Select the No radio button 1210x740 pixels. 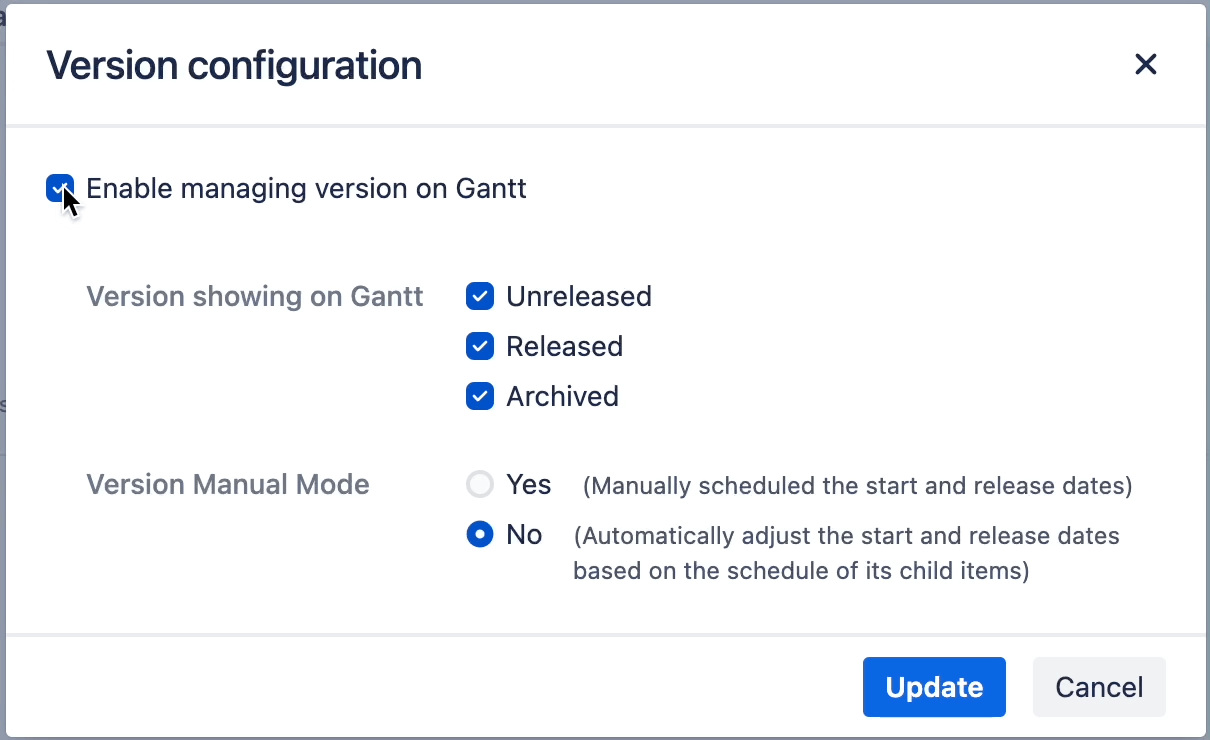click(x=479, y=534)
